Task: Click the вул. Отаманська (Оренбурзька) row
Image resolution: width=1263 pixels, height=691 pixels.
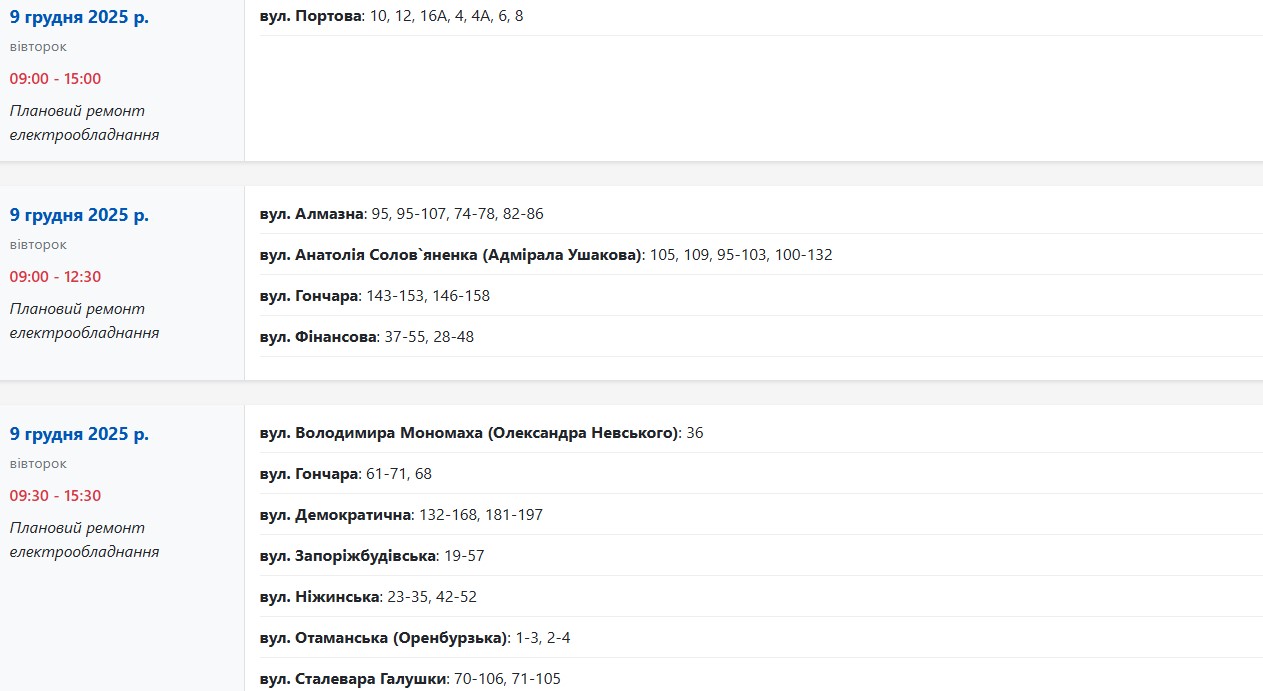Action: [x=414, y=638]
